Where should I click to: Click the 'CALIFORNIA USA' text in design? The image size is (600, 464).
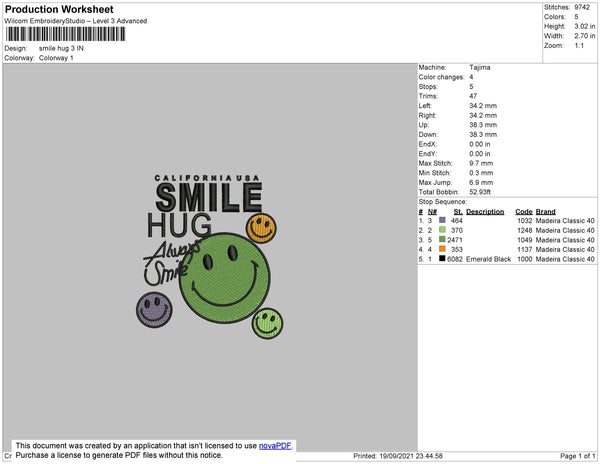(x=207, y=178)
